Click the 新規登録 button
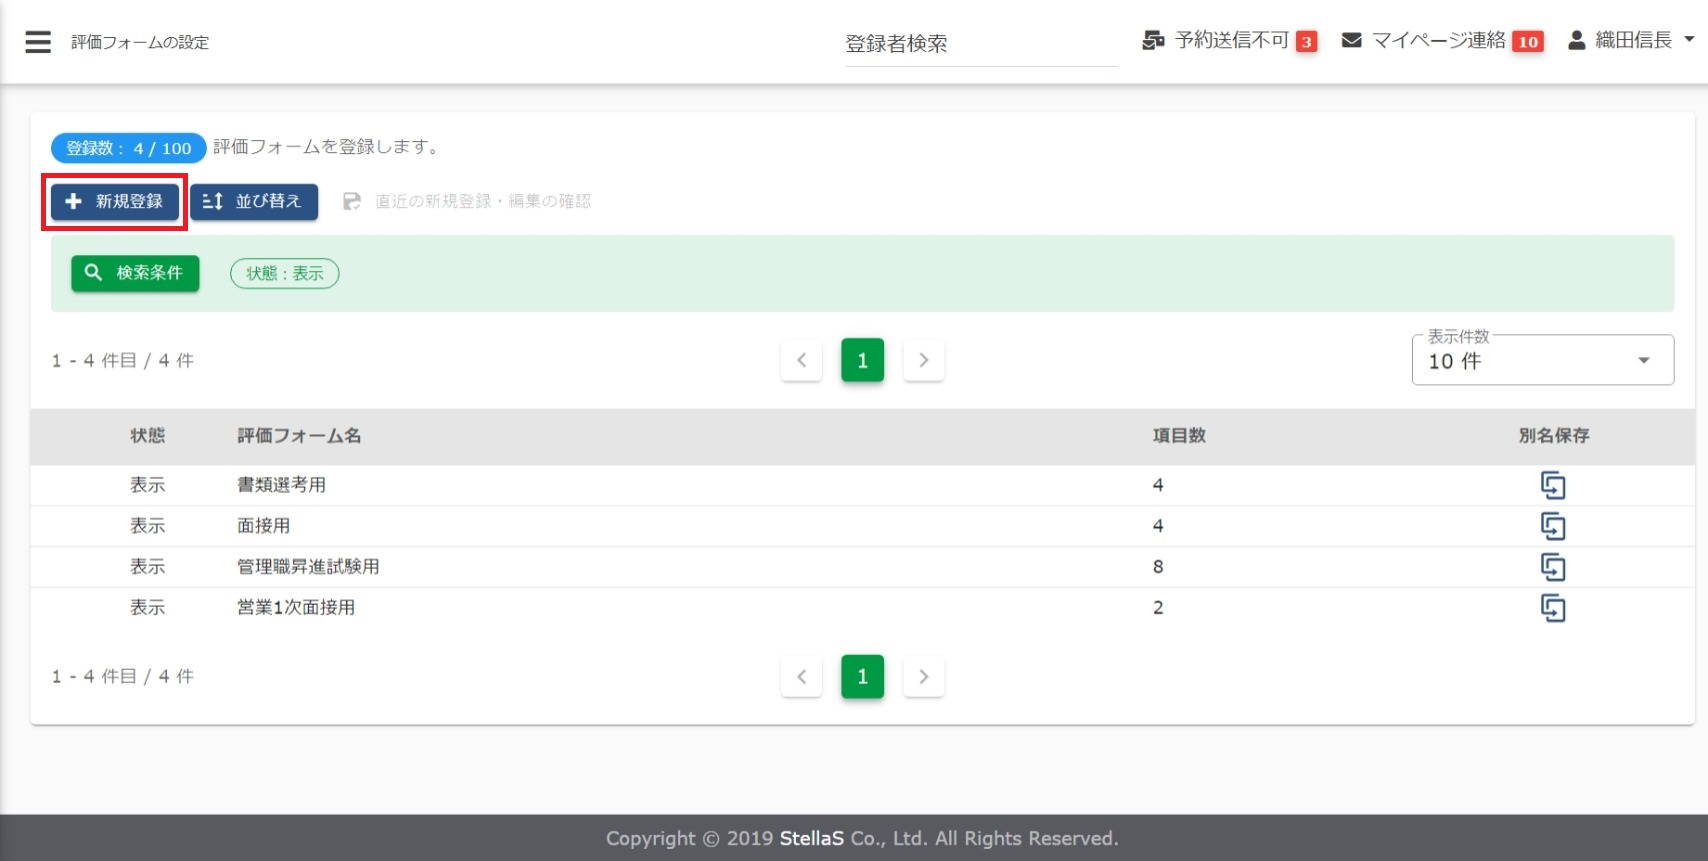This screenshot has width=1708, height=861. pos(115,202)
